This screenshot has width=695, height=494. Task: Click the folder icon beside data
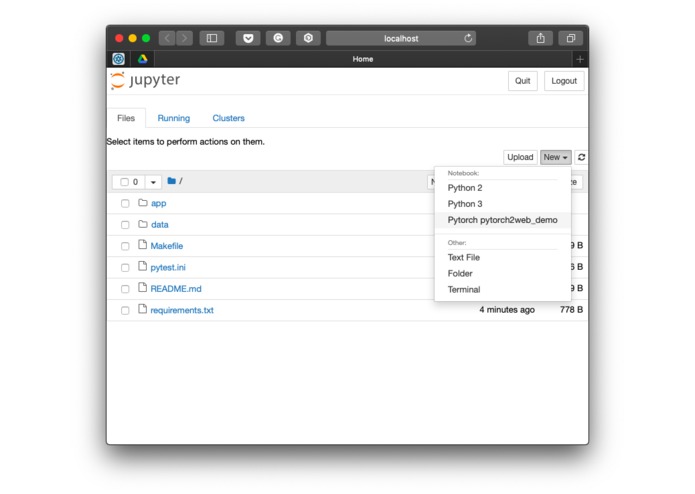coord(143,224)
